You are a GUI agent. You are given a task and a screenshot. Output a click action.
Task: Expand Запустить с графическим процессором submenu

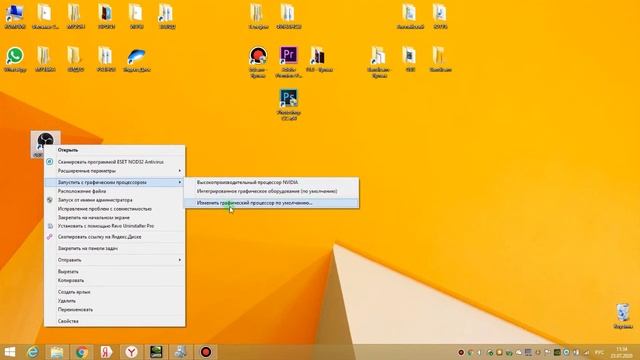[114, 182]
